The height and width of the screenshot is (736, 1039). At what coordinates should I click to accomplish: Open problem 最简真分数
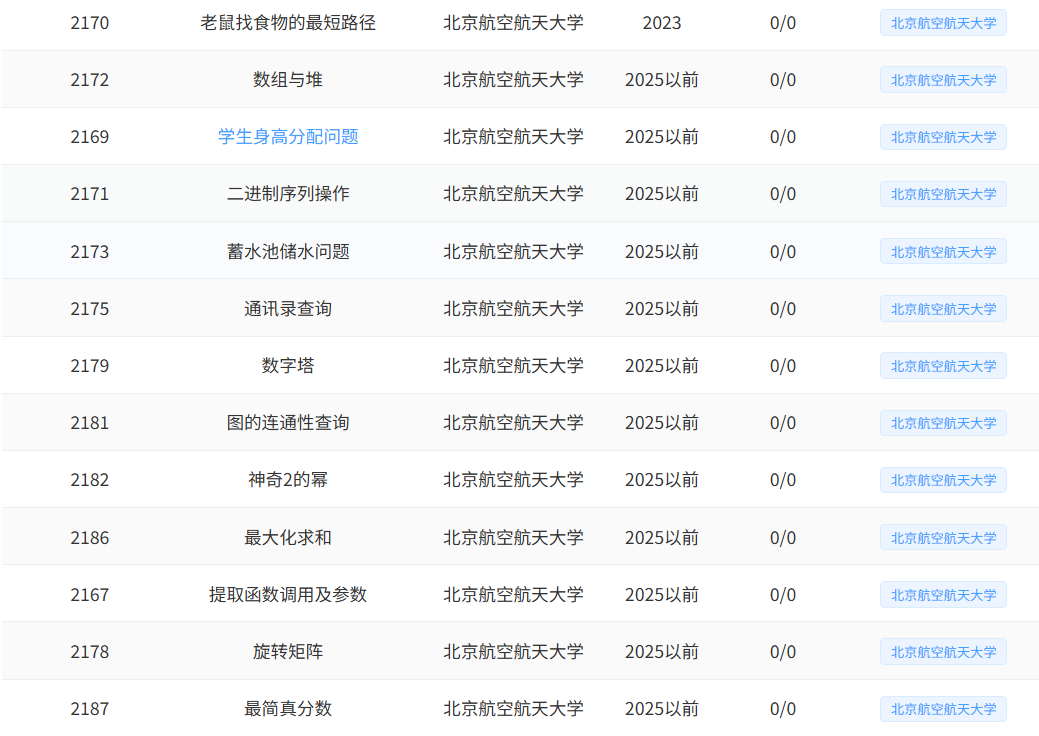pos(288,709)
